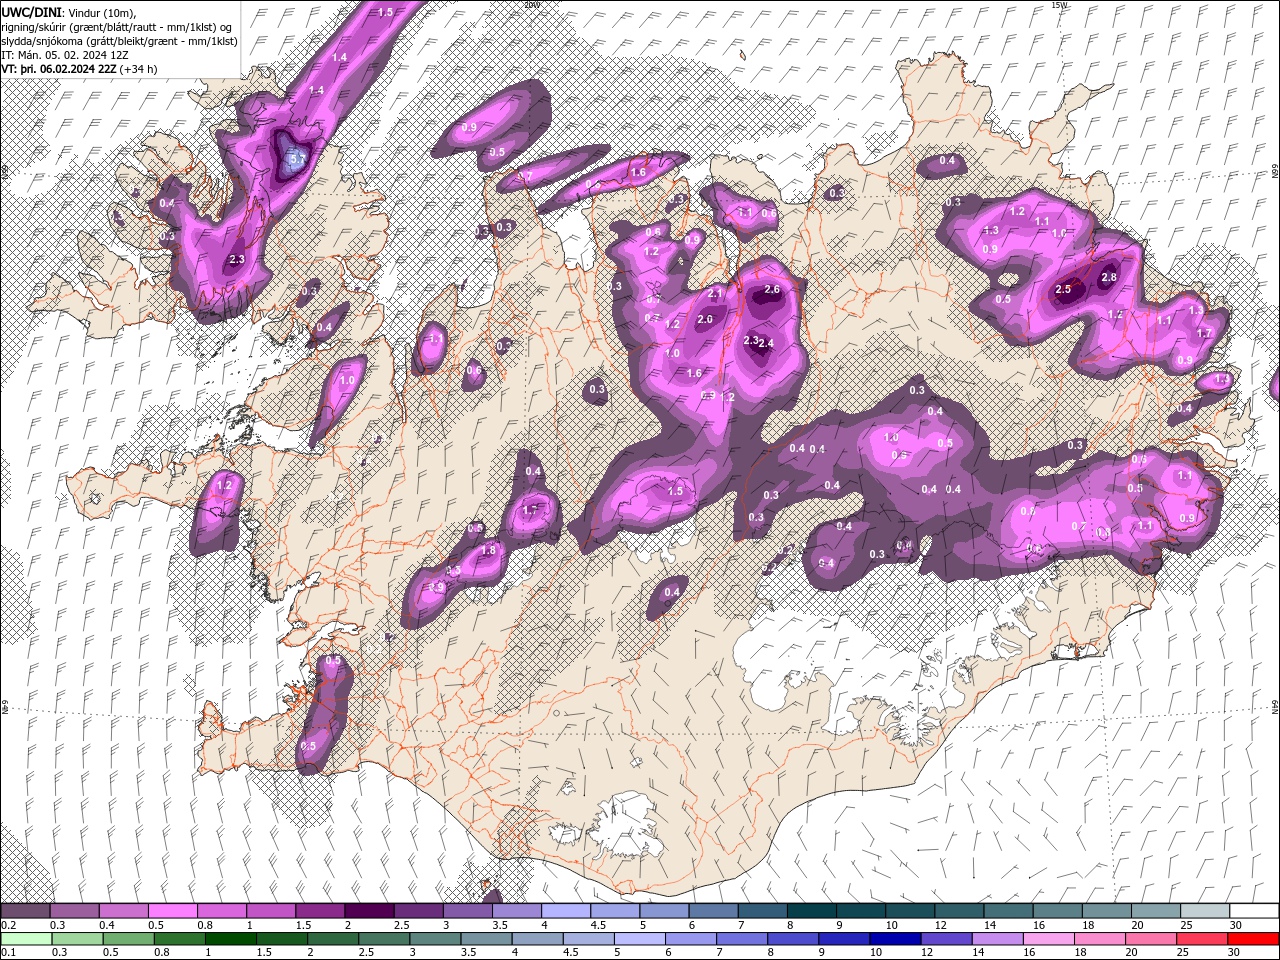Select the deep blue lower legend swatch at 10

[x=895, y=939]
